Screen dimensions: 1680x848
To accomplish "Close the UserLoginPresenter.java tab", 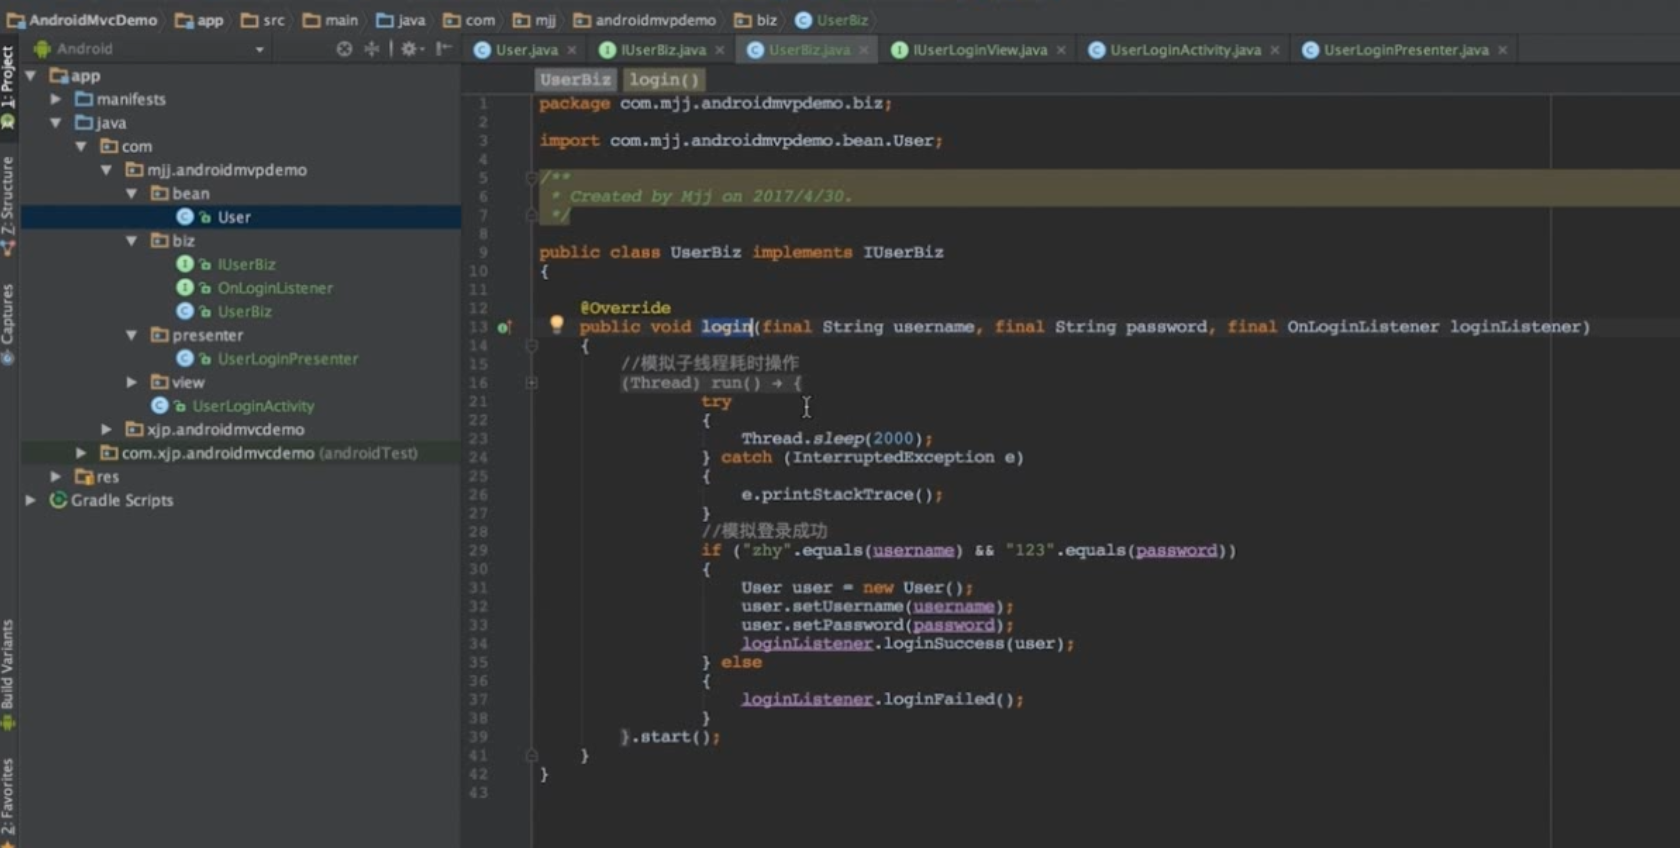I will pos(1502,50).
